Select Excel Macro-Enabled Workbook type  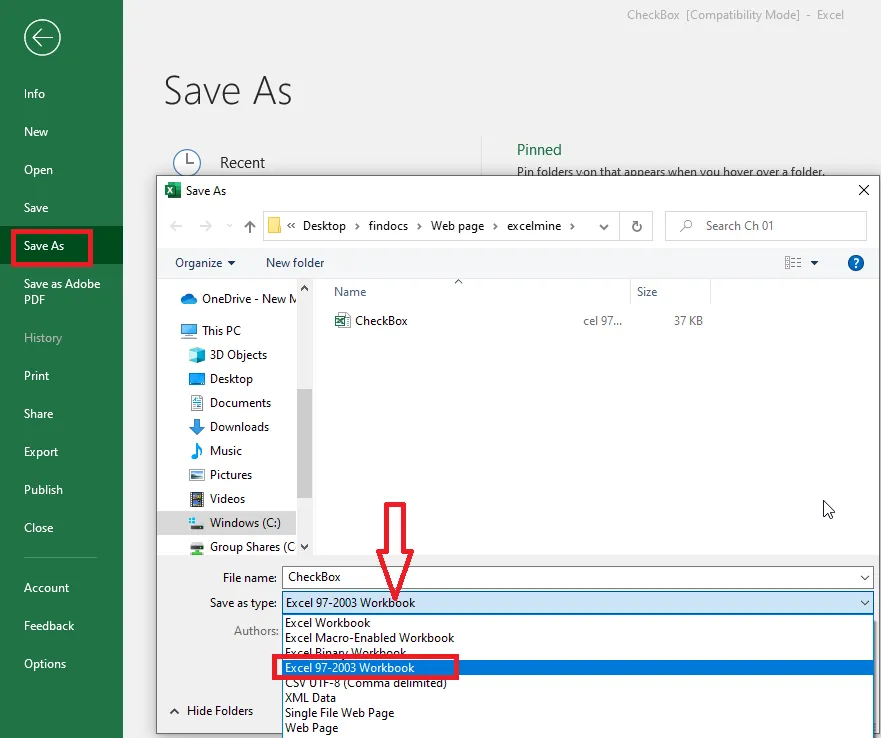tap(578, 638)
